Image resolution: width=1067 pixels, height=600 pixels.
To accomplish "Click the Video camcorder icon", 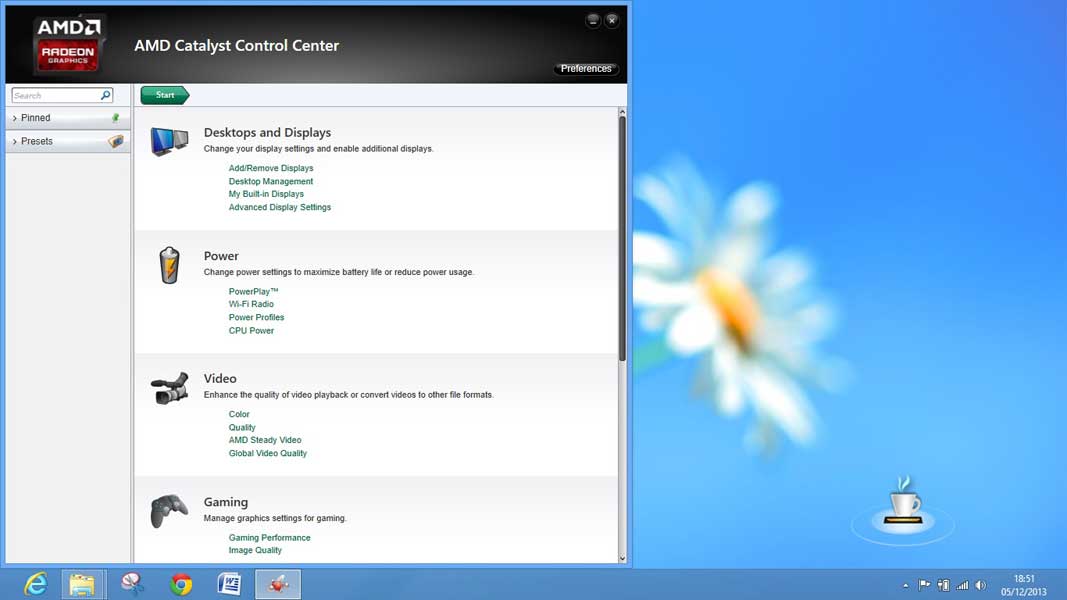I will click(169, 388).
